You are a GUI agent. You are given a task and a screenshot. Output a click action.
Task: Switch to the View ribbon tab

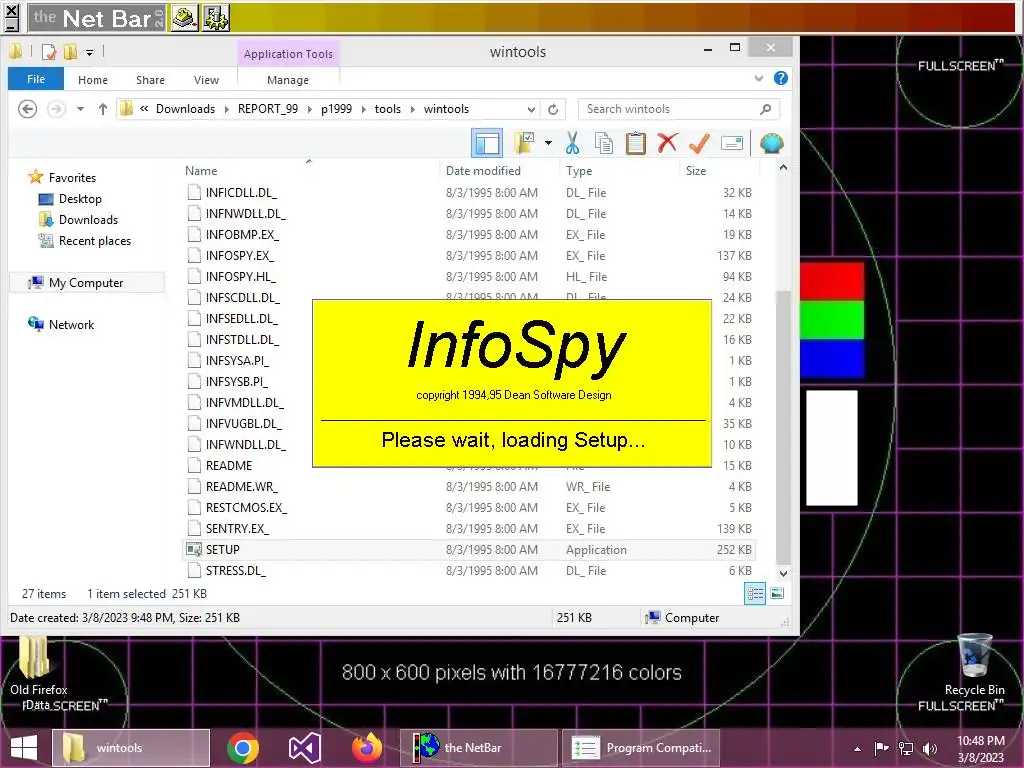[x=206, y=80]
